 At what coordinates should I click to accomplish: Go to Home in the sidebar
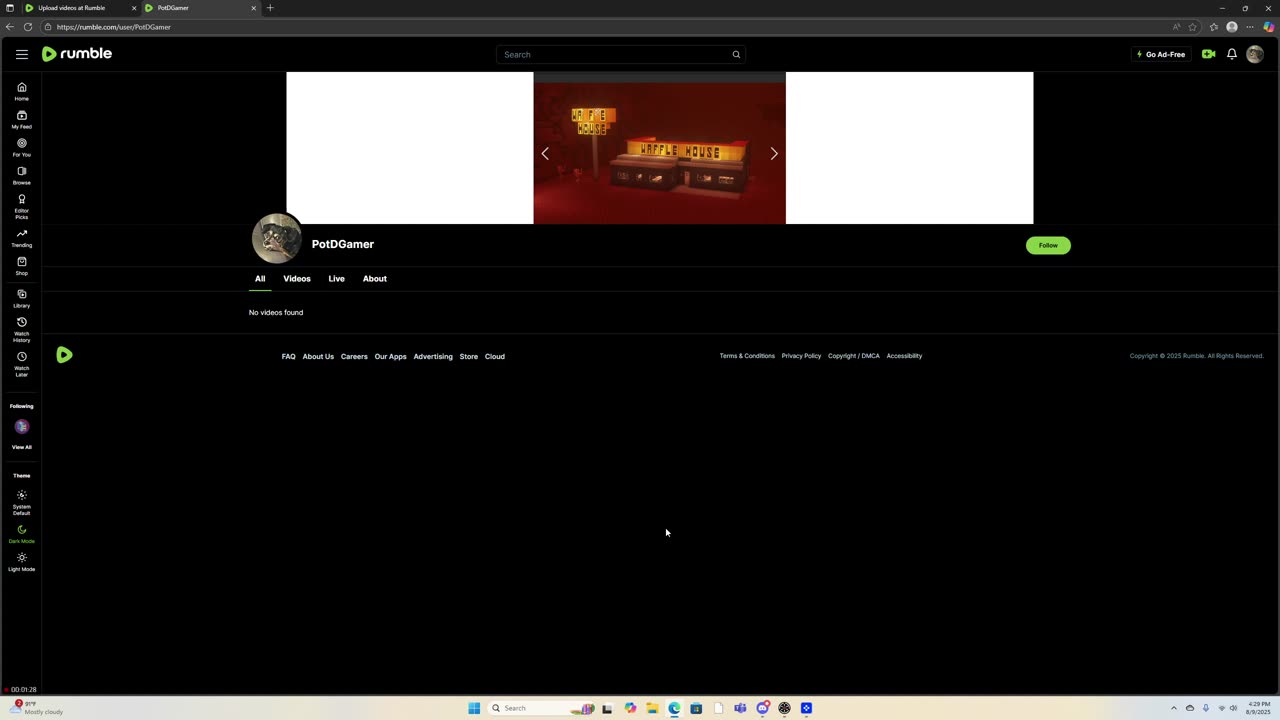pyautogui.click(x=21, y=92)
